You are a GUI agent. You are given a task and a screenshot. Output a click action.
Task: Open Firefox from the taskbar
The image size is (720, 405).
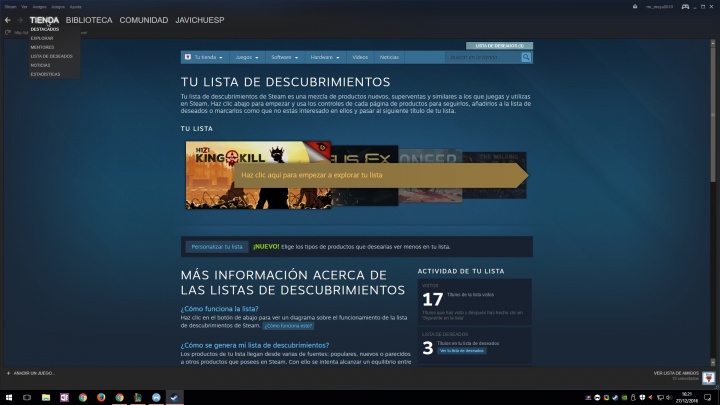101,398
